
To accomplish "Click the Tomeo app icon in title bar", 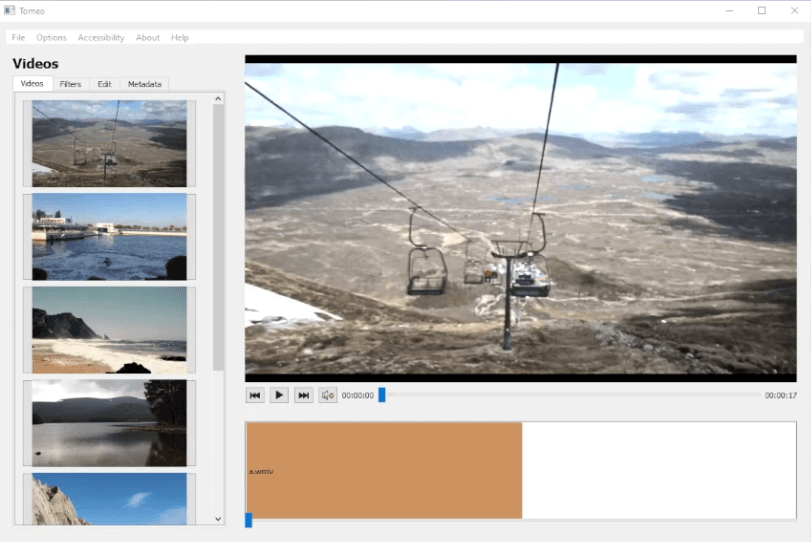I will (x=9, y=10).
